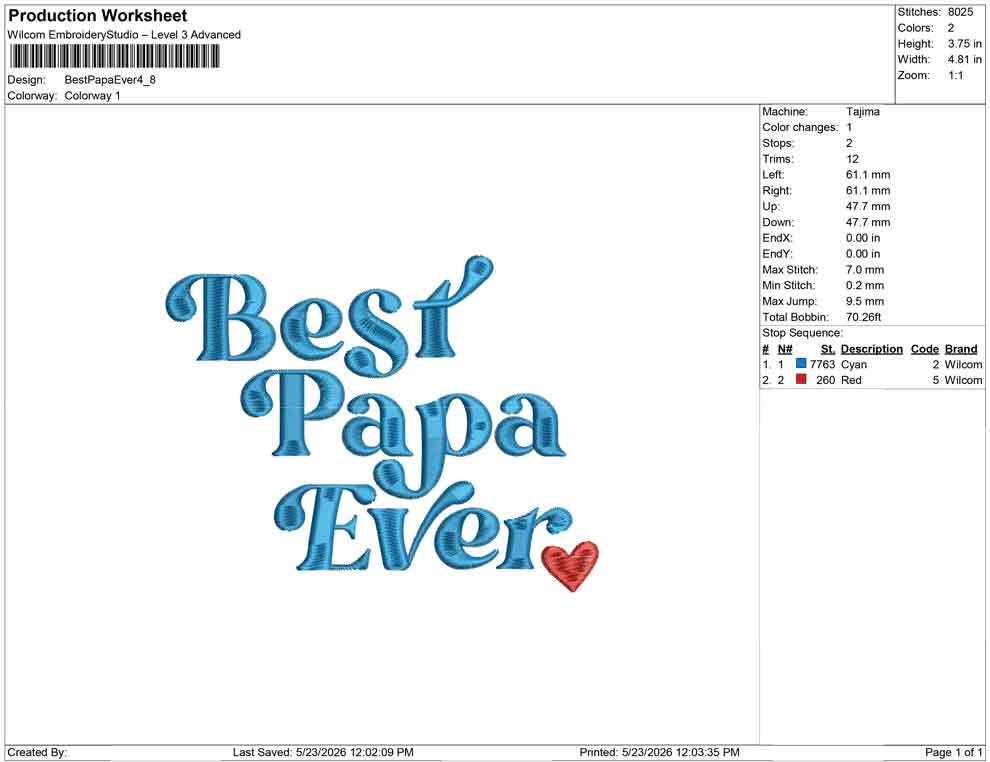Click 'Page 1 of 1' in the footer
The image size is (990, 762).
coord(953,752)
